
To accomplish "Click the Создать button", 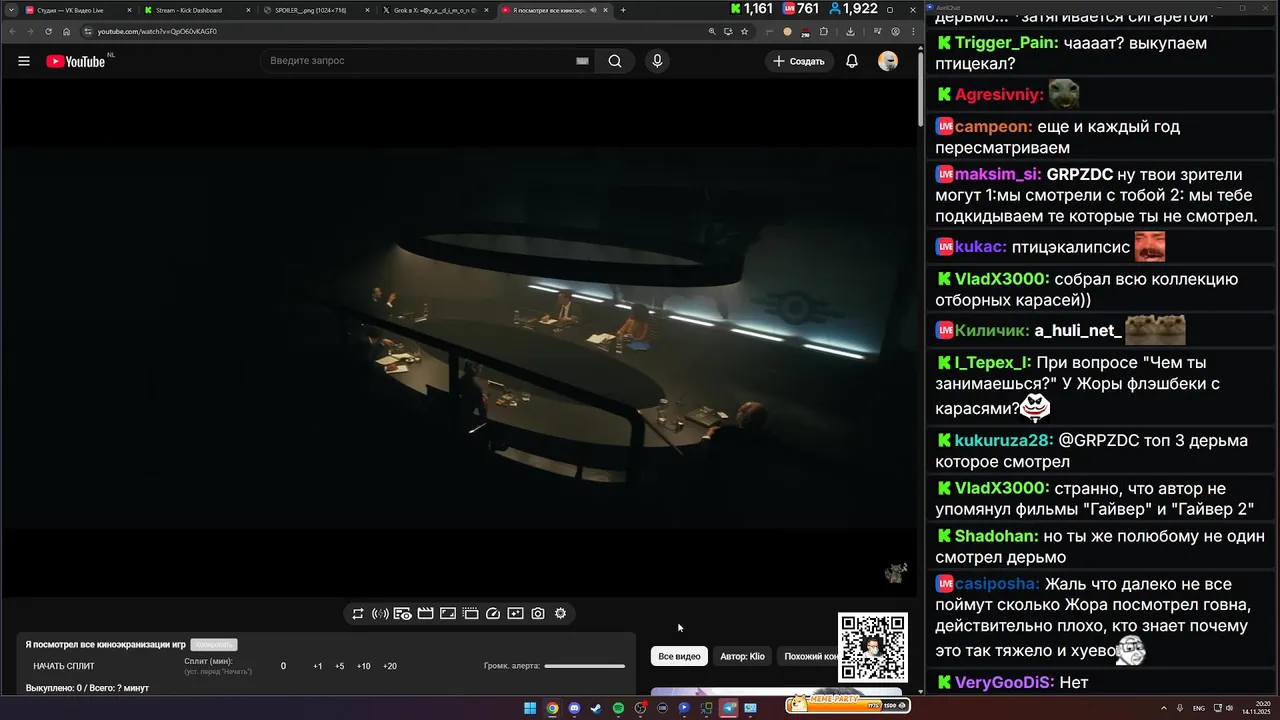I will point(799,61).
